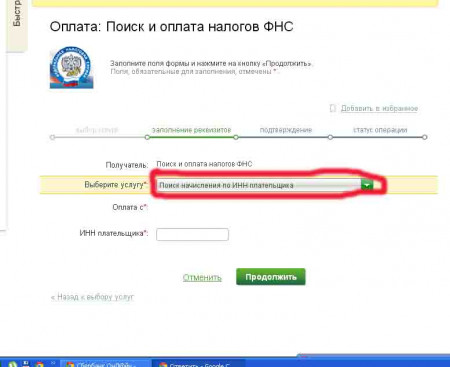This screenshot has height=367, width=450.
Task: Click the green uTorrent quick launch icon
Action: 12,364
